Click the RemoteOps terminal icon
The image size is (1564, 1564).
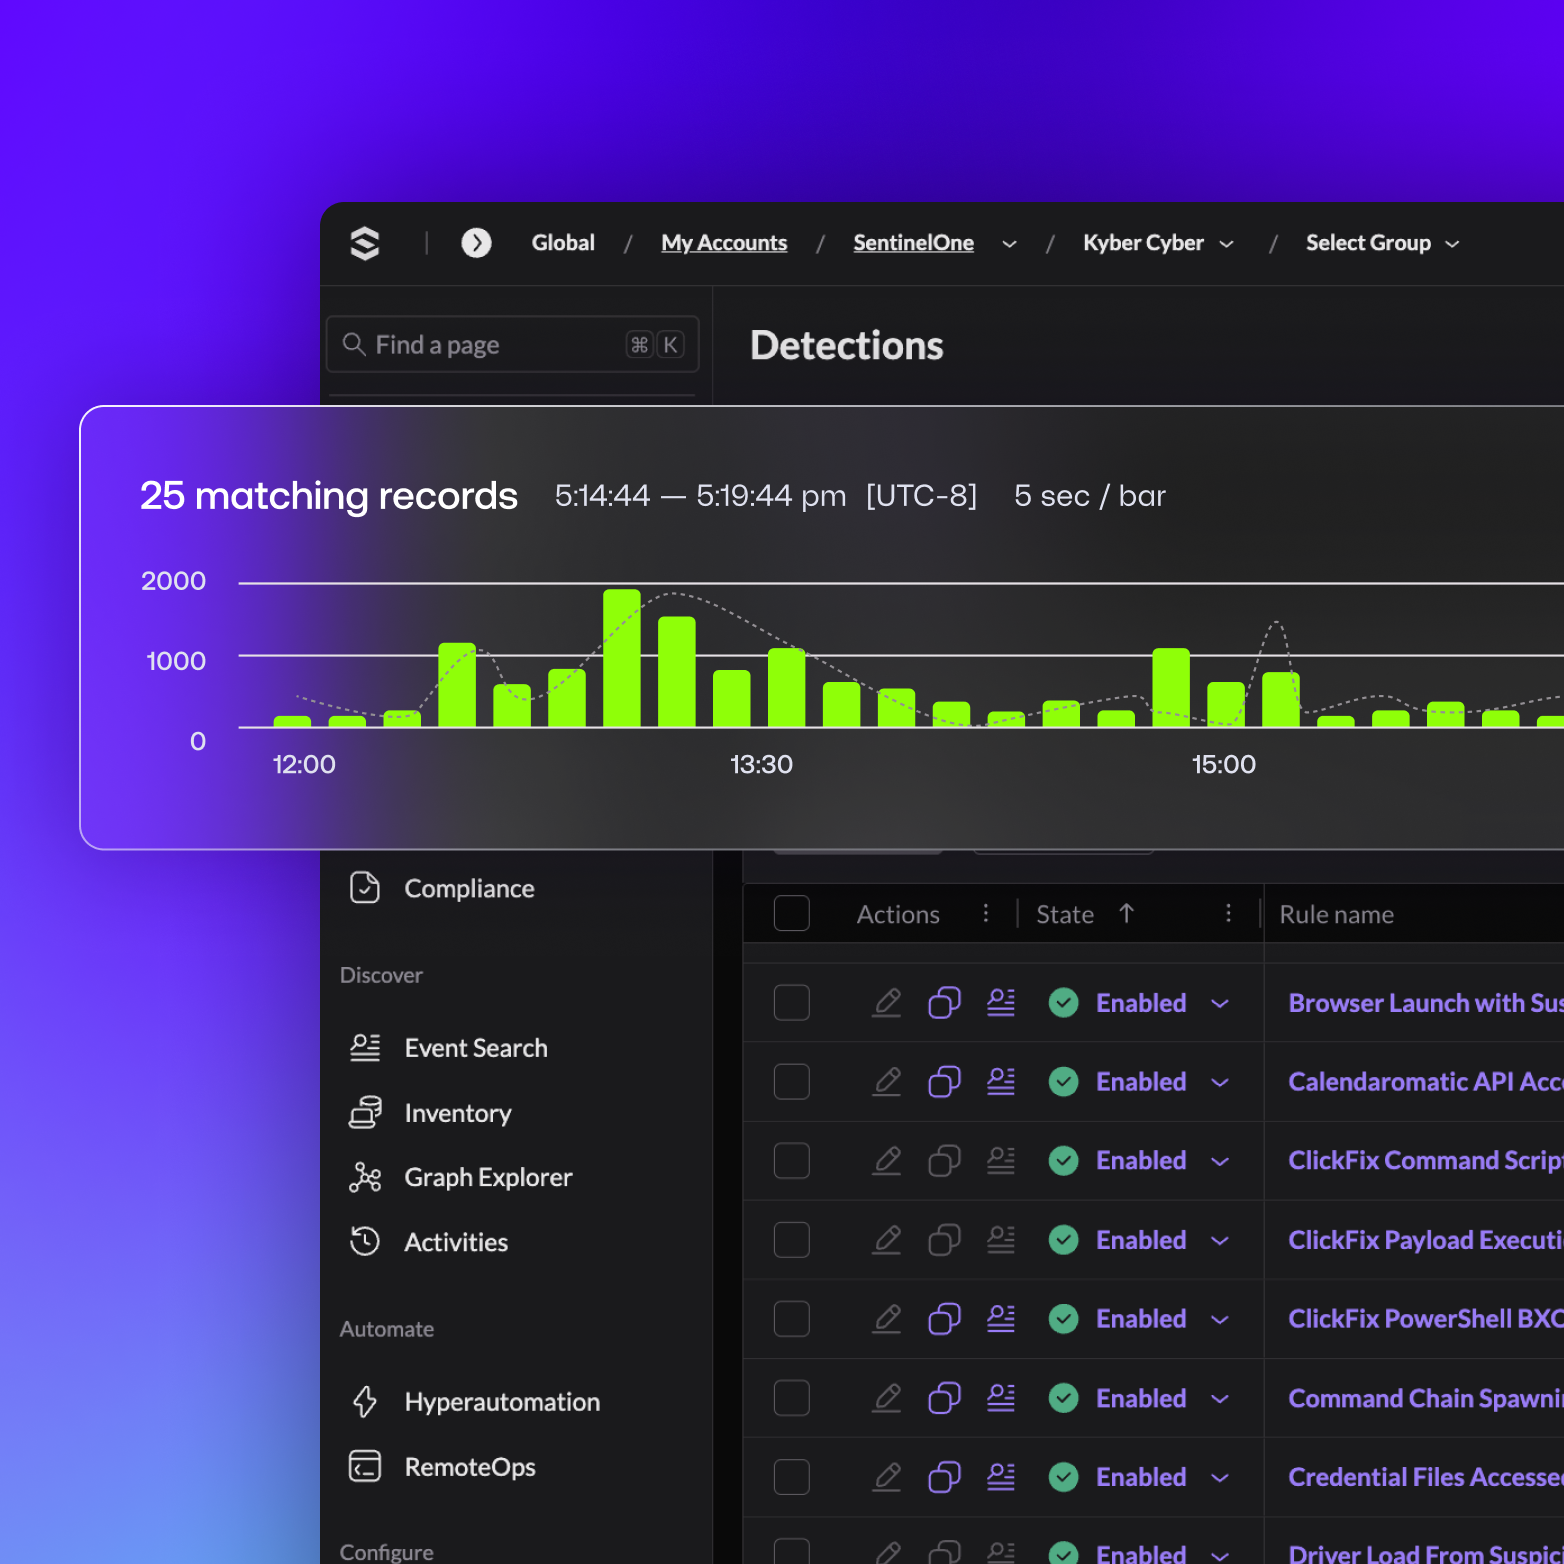(x=365, y=1466)
